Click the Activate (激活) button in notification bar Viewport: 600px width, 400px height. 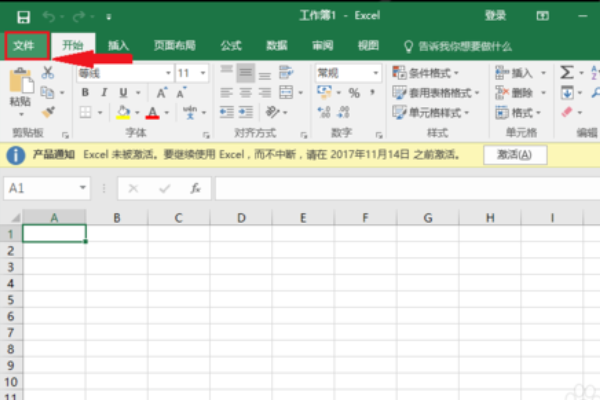coord(515,155)
